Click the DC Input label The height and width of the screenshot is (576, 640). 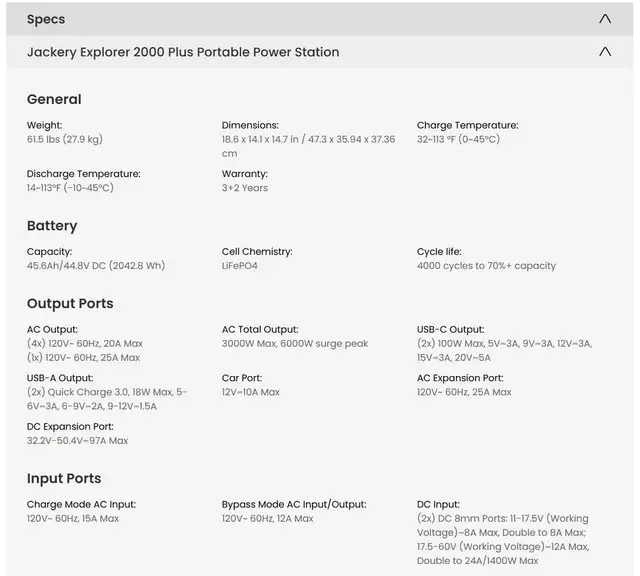pyautogui.click(x=438, y=505)
